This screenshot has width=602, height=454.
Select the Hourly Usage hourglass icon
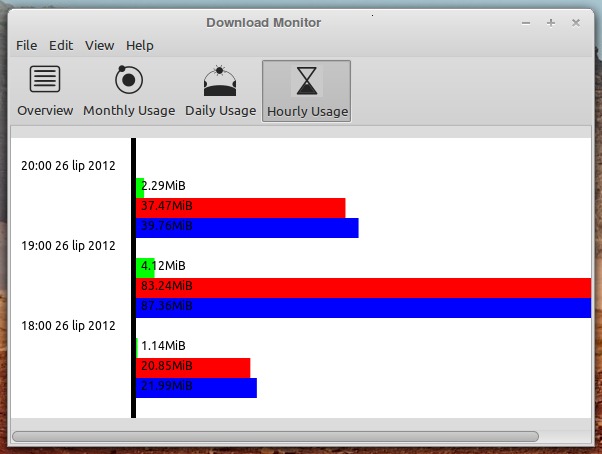(x=307, y=81)
